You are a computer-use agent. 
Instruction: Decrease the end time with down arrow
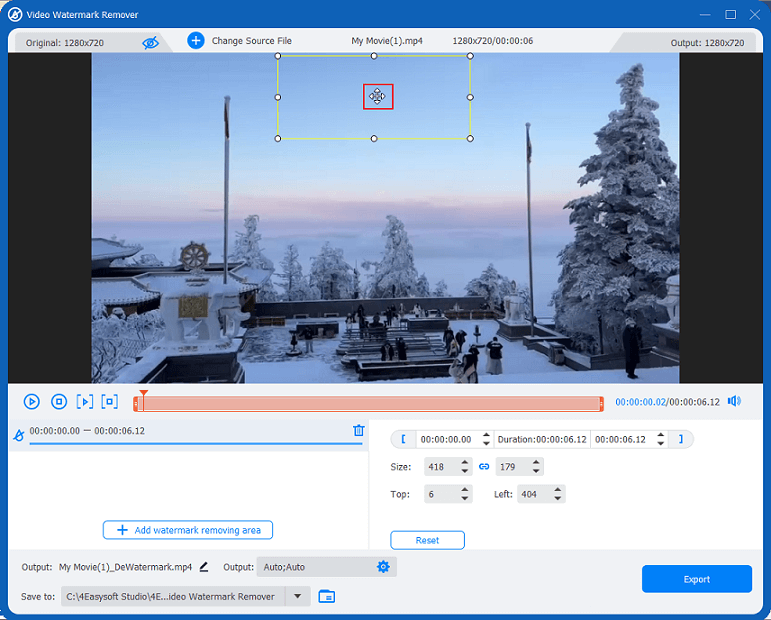[x=661, y=443]
